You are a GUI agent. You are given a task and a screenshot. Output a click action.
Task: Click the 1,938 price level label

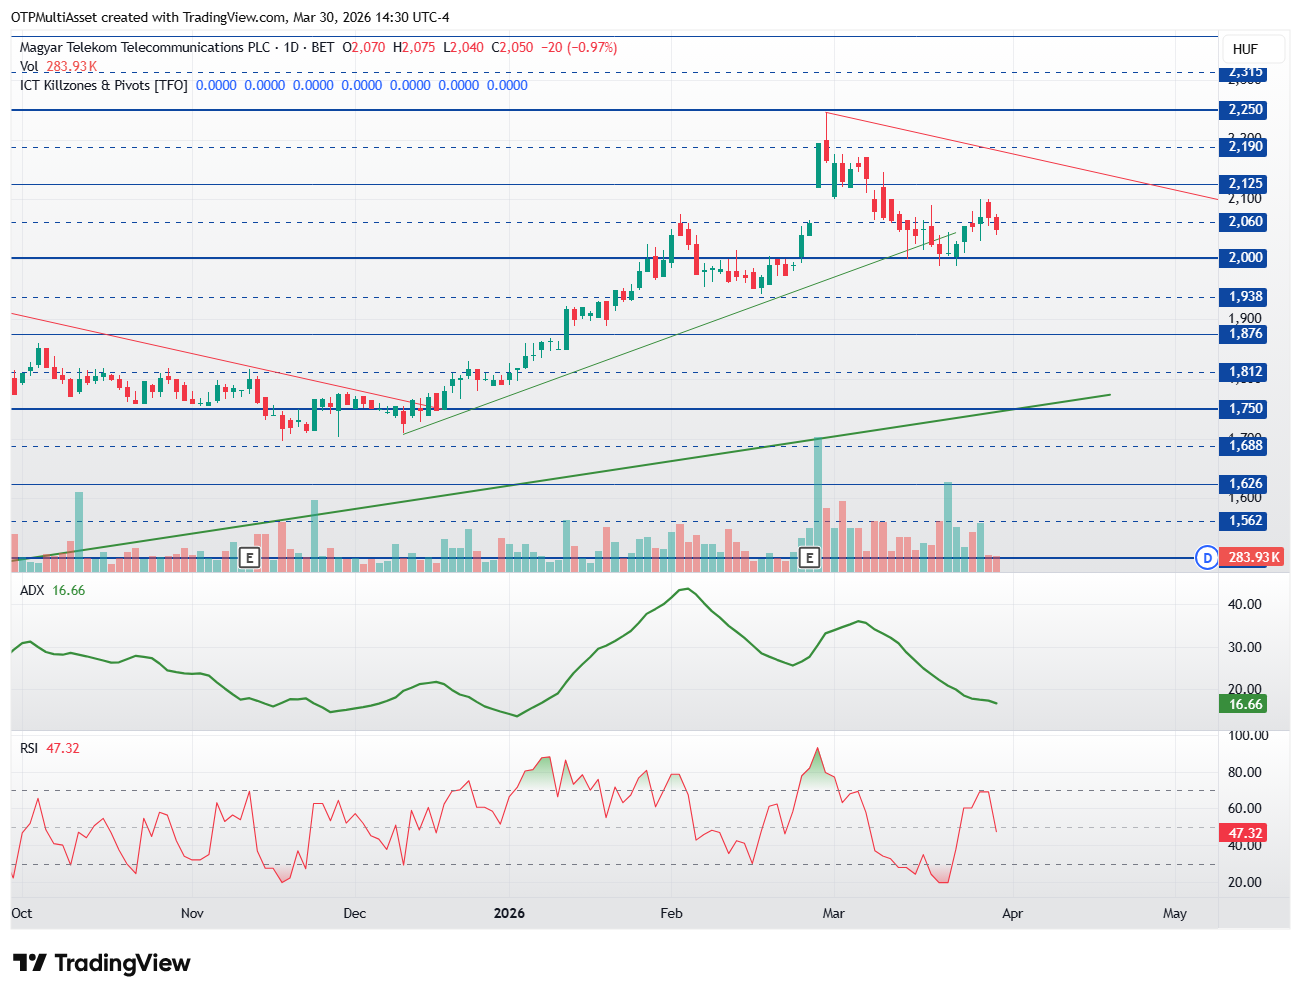pos(1243,297)
